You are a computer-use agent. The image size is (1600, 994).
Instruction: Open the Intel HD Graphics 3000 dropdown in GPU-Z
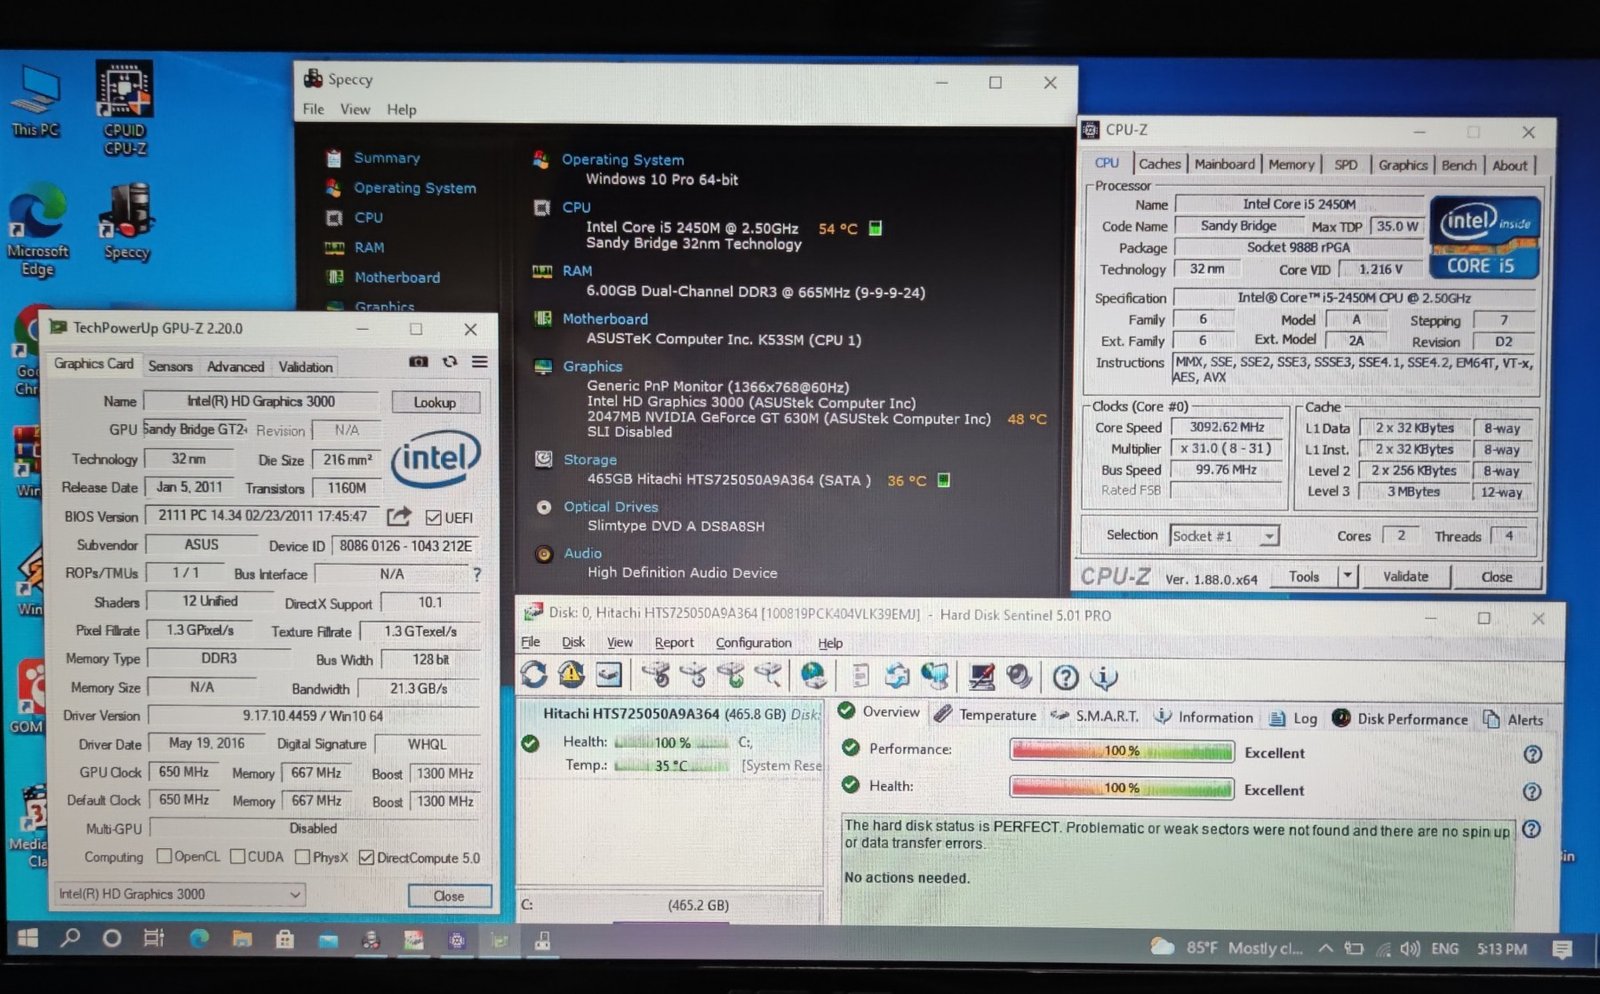pos(179,894)
